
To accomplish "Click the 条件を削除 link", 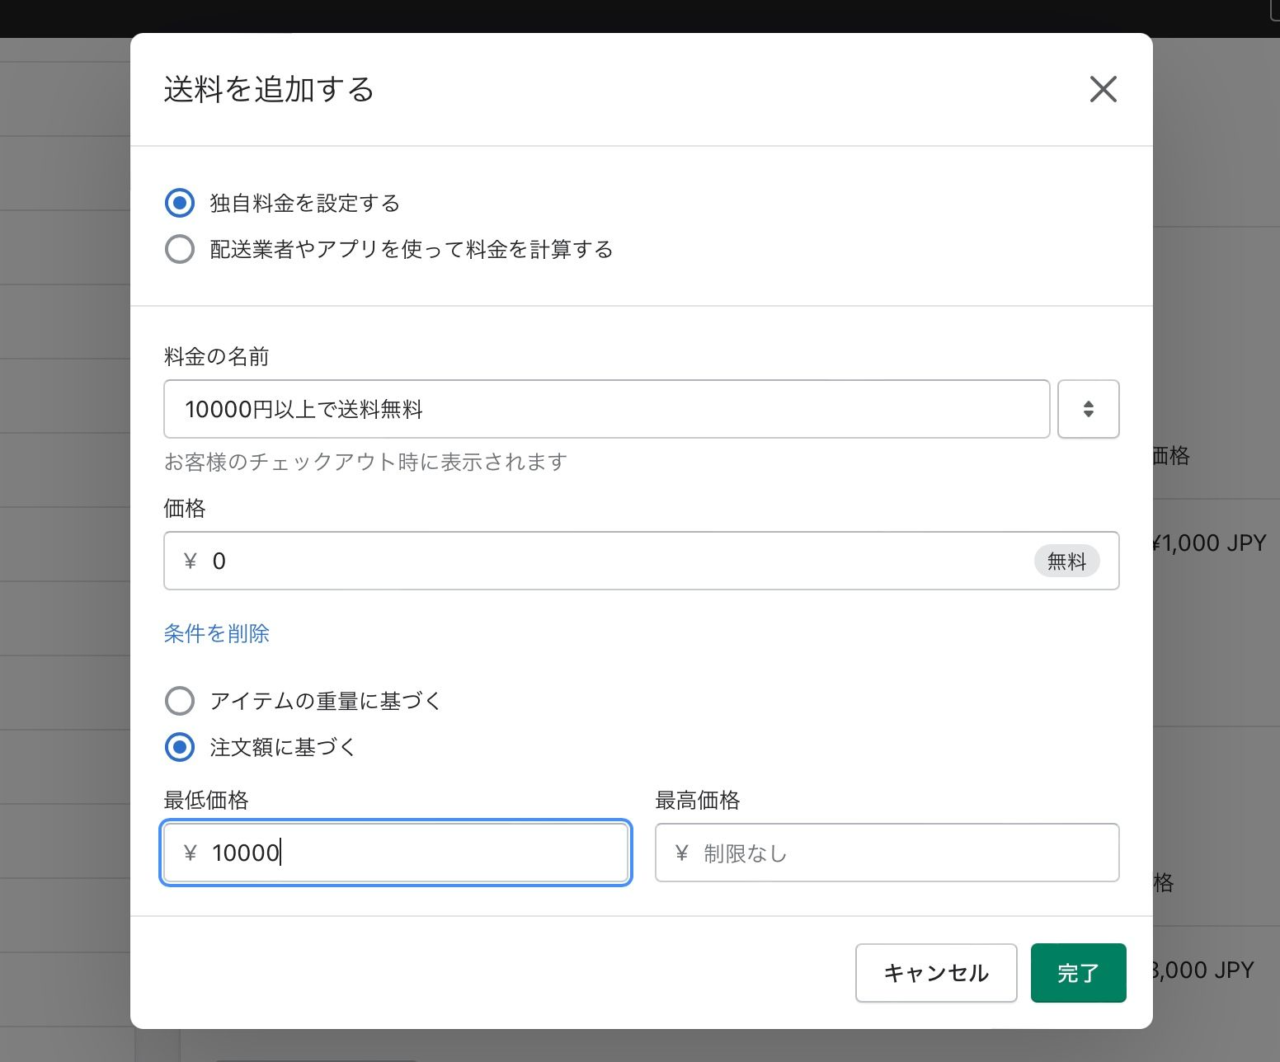I will tap(217, 633).
